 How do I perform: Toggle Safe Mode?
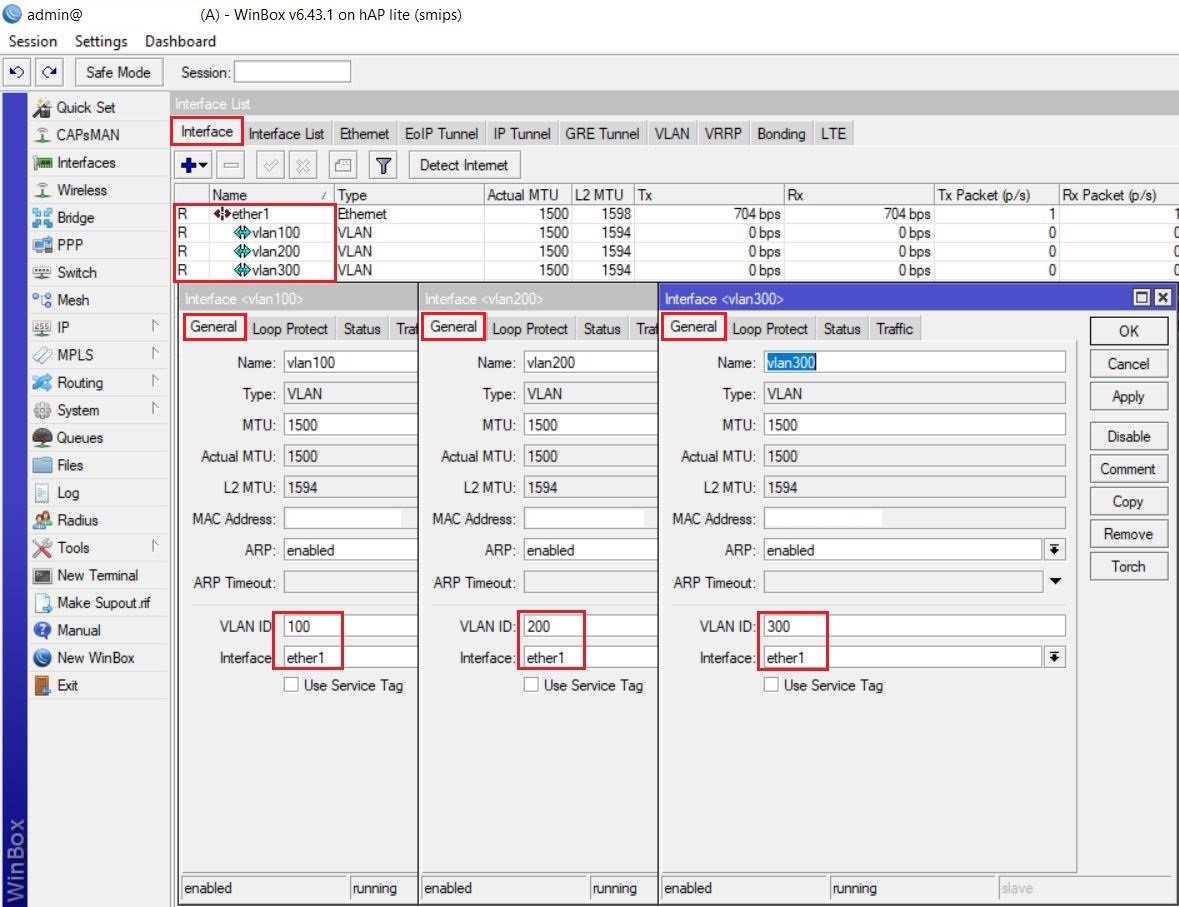coord(118,72)
